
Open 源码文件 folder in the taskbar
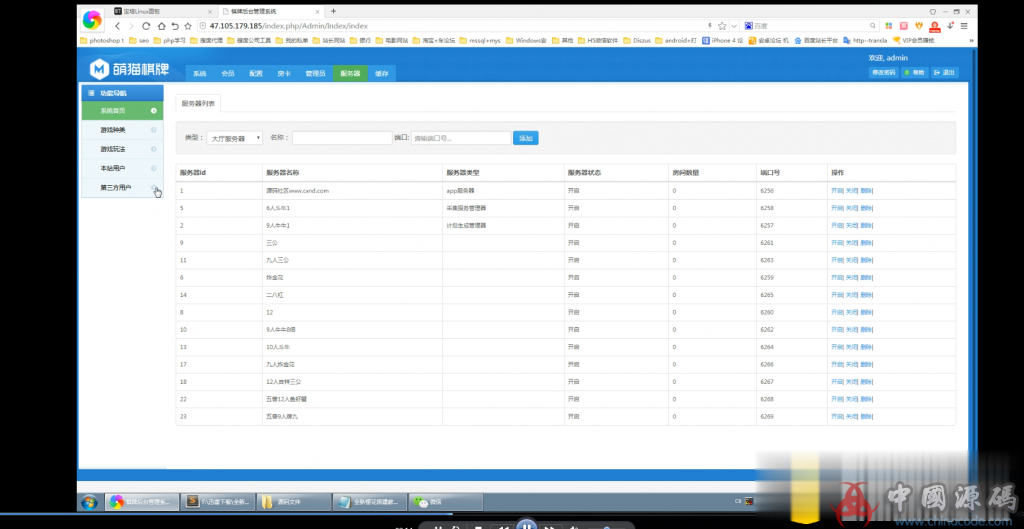tap(293, 502)
